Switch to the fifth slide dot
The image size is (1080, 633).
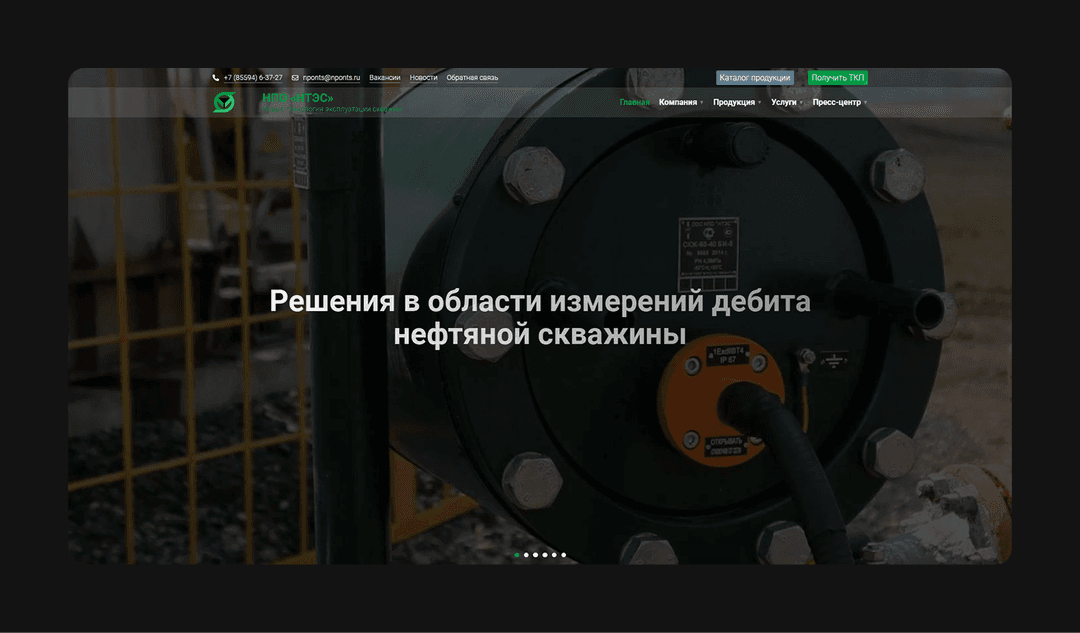click(554, 554)
